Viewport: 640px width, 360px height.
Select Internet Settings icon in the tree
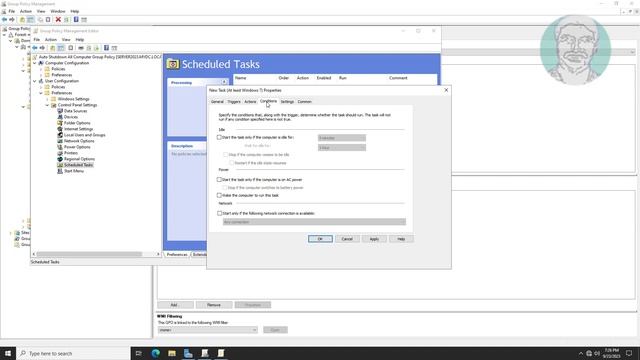click(60, 129)
